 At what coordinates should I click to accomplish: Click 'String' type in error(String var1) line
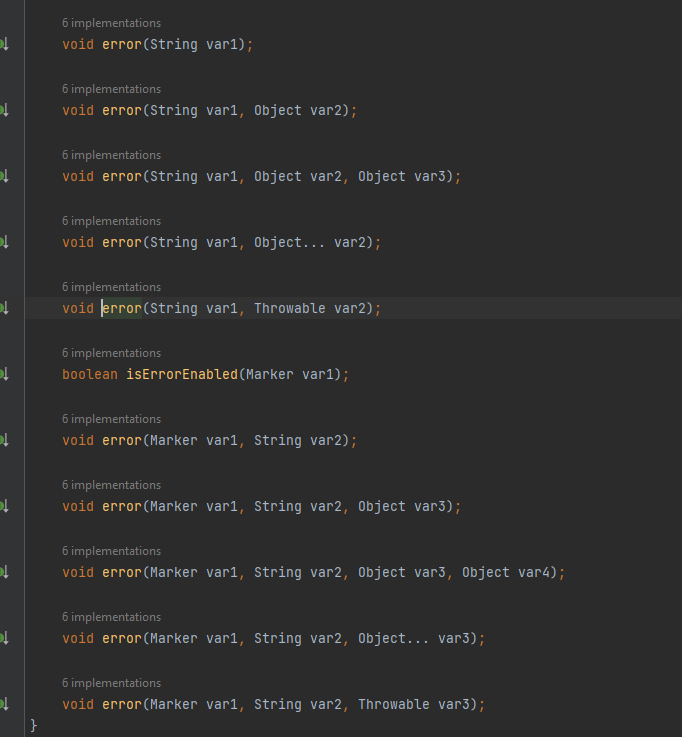click(173, 45)
